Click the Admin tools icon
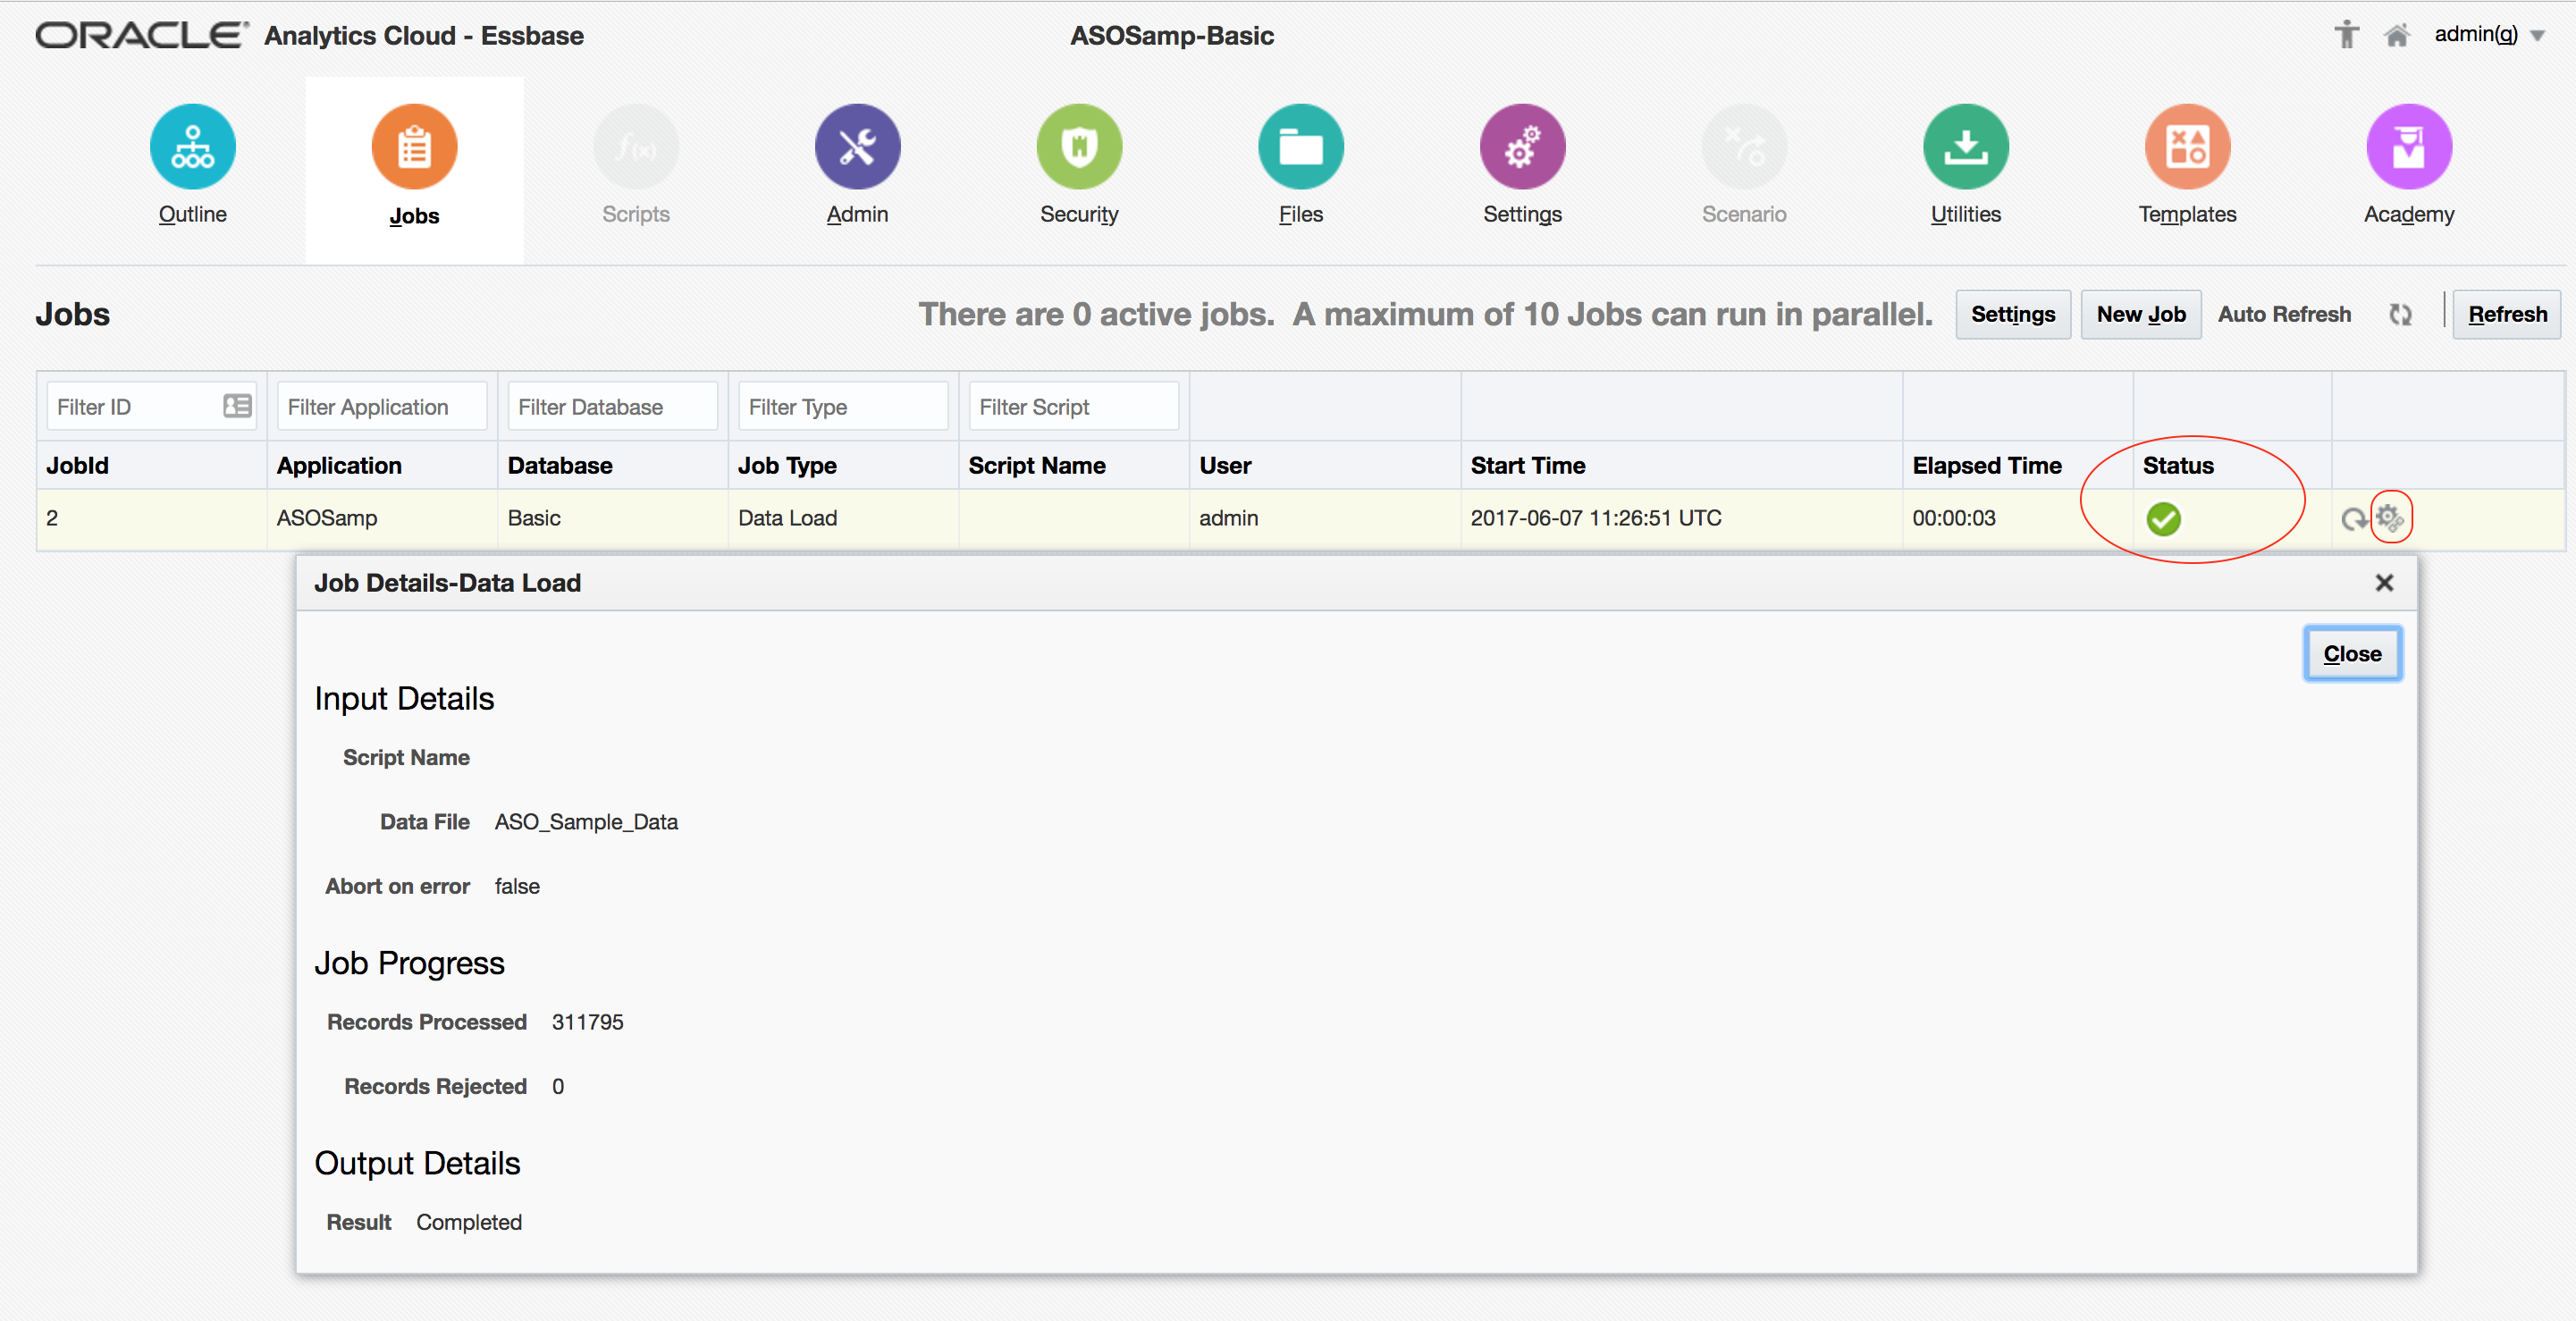 (x=857, y=147)
